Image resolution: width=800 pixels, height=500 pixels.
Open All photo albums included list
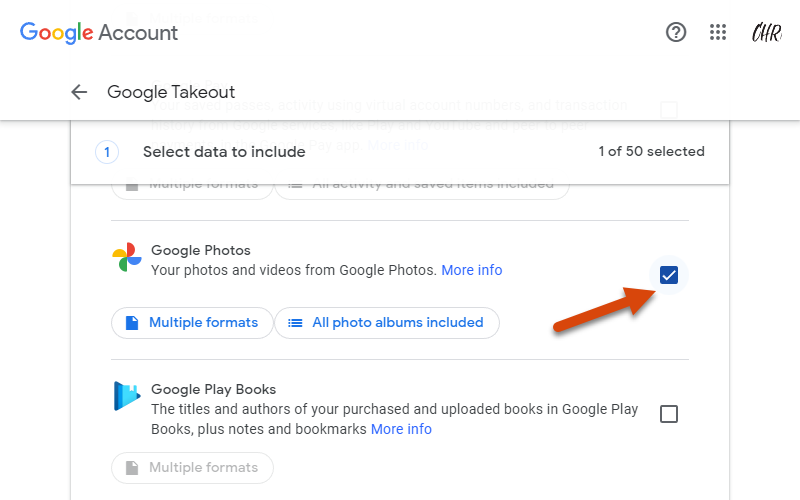tap(387, 322)
